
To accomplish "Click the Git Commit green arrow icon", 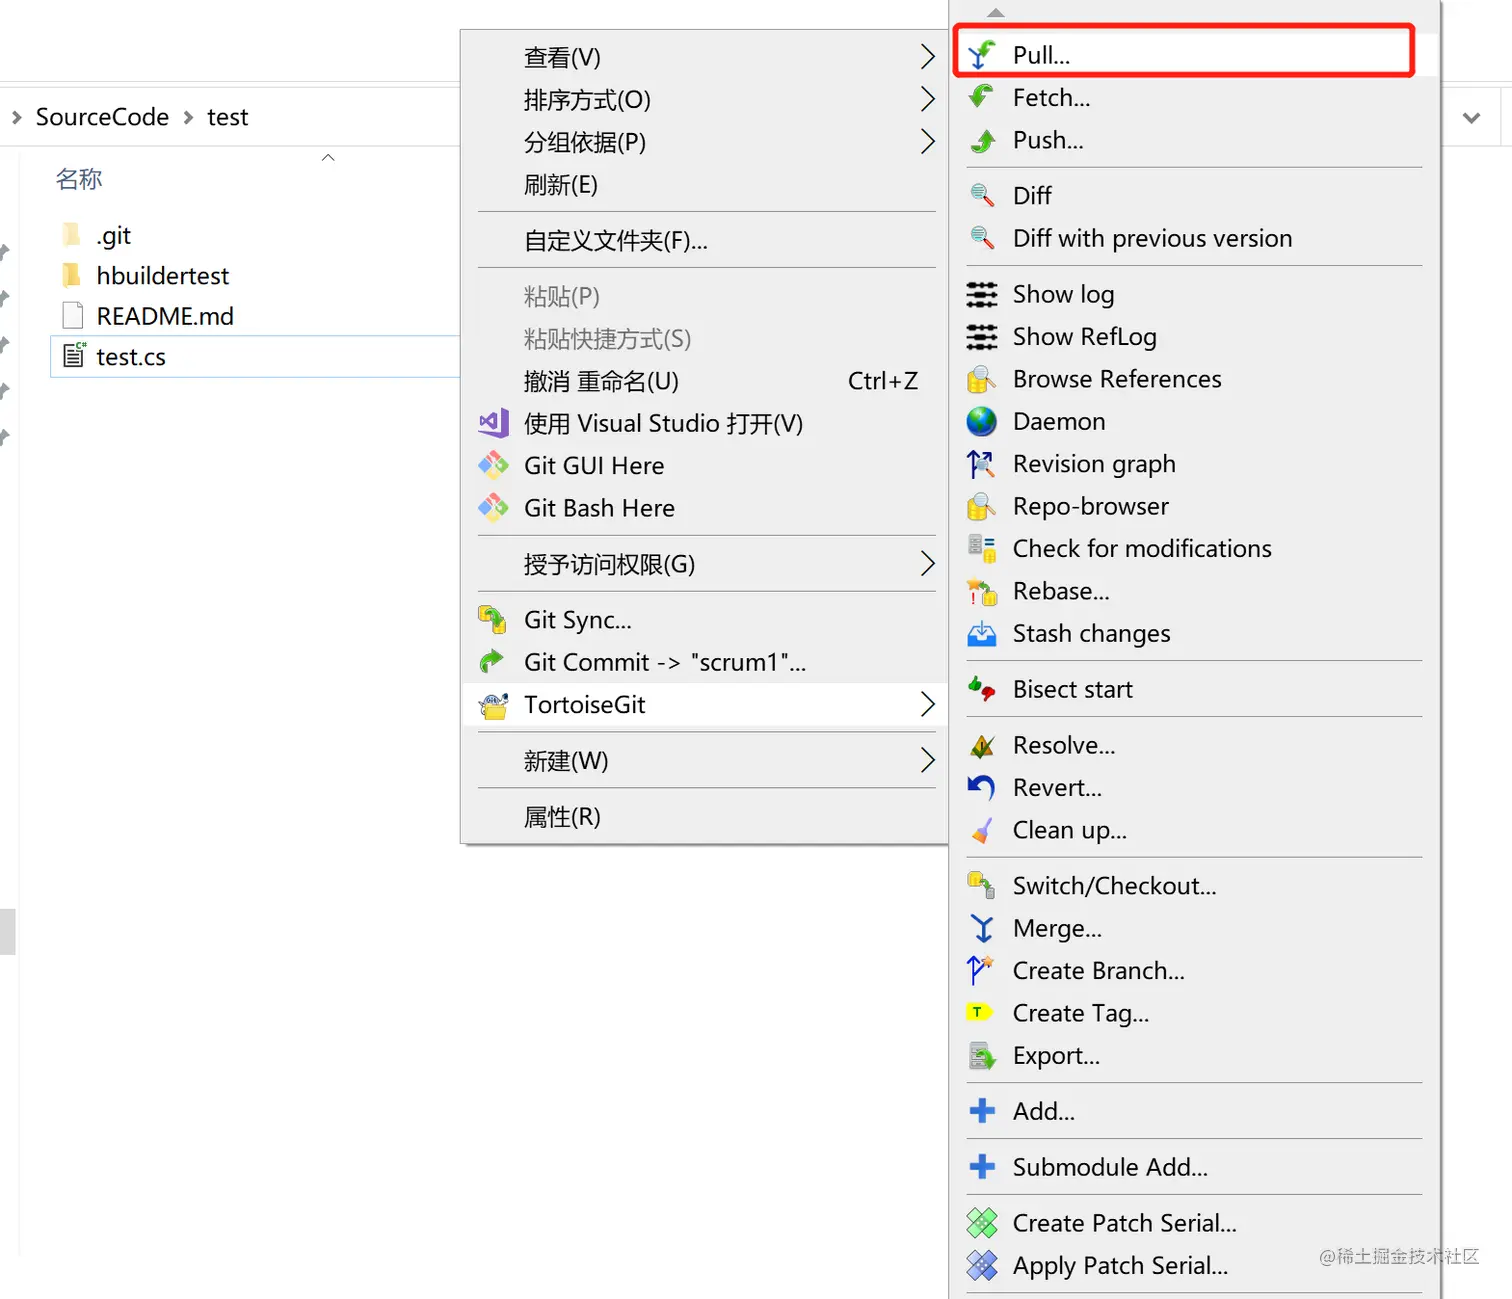I will [492, 662].
